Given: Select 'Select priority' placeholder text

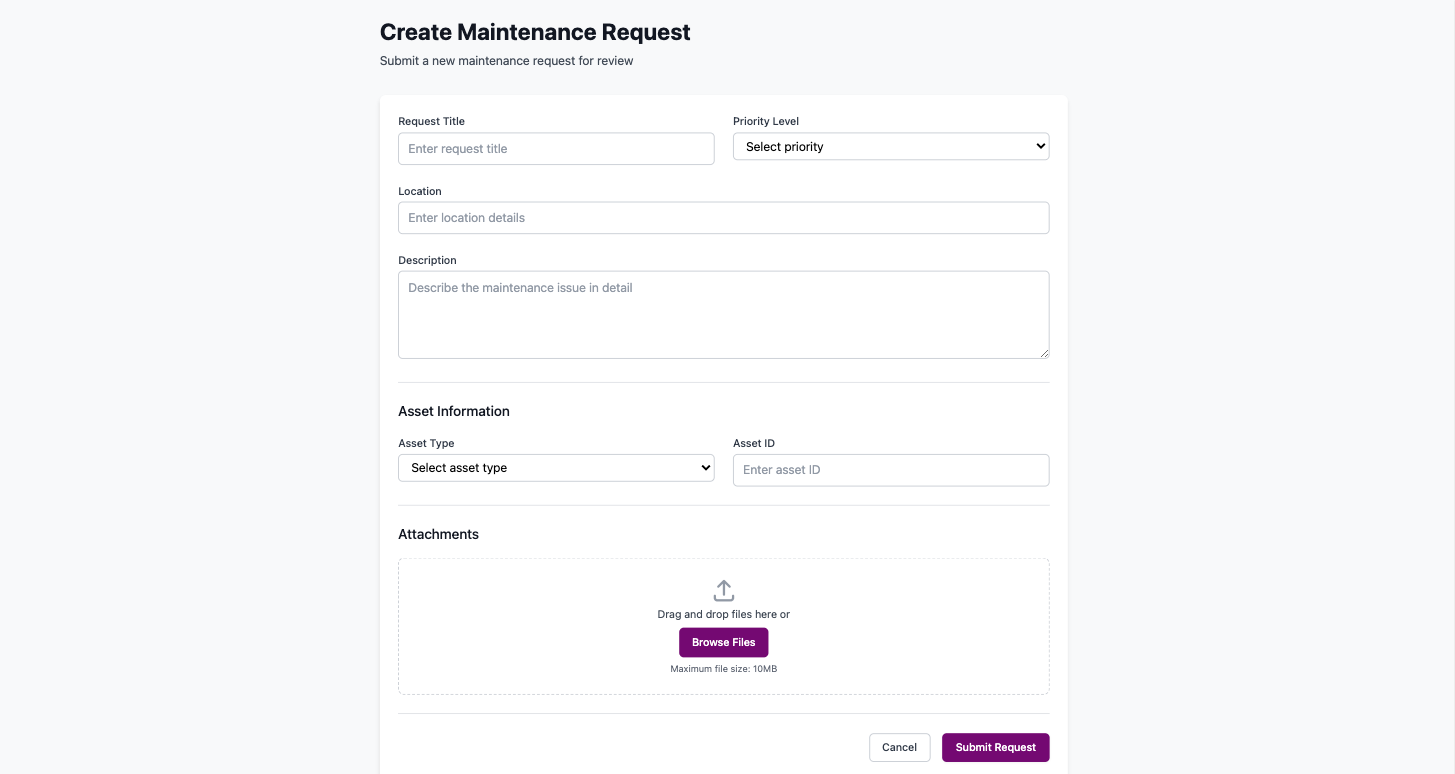Looking at the screenshot, I should tap(783, 146).
